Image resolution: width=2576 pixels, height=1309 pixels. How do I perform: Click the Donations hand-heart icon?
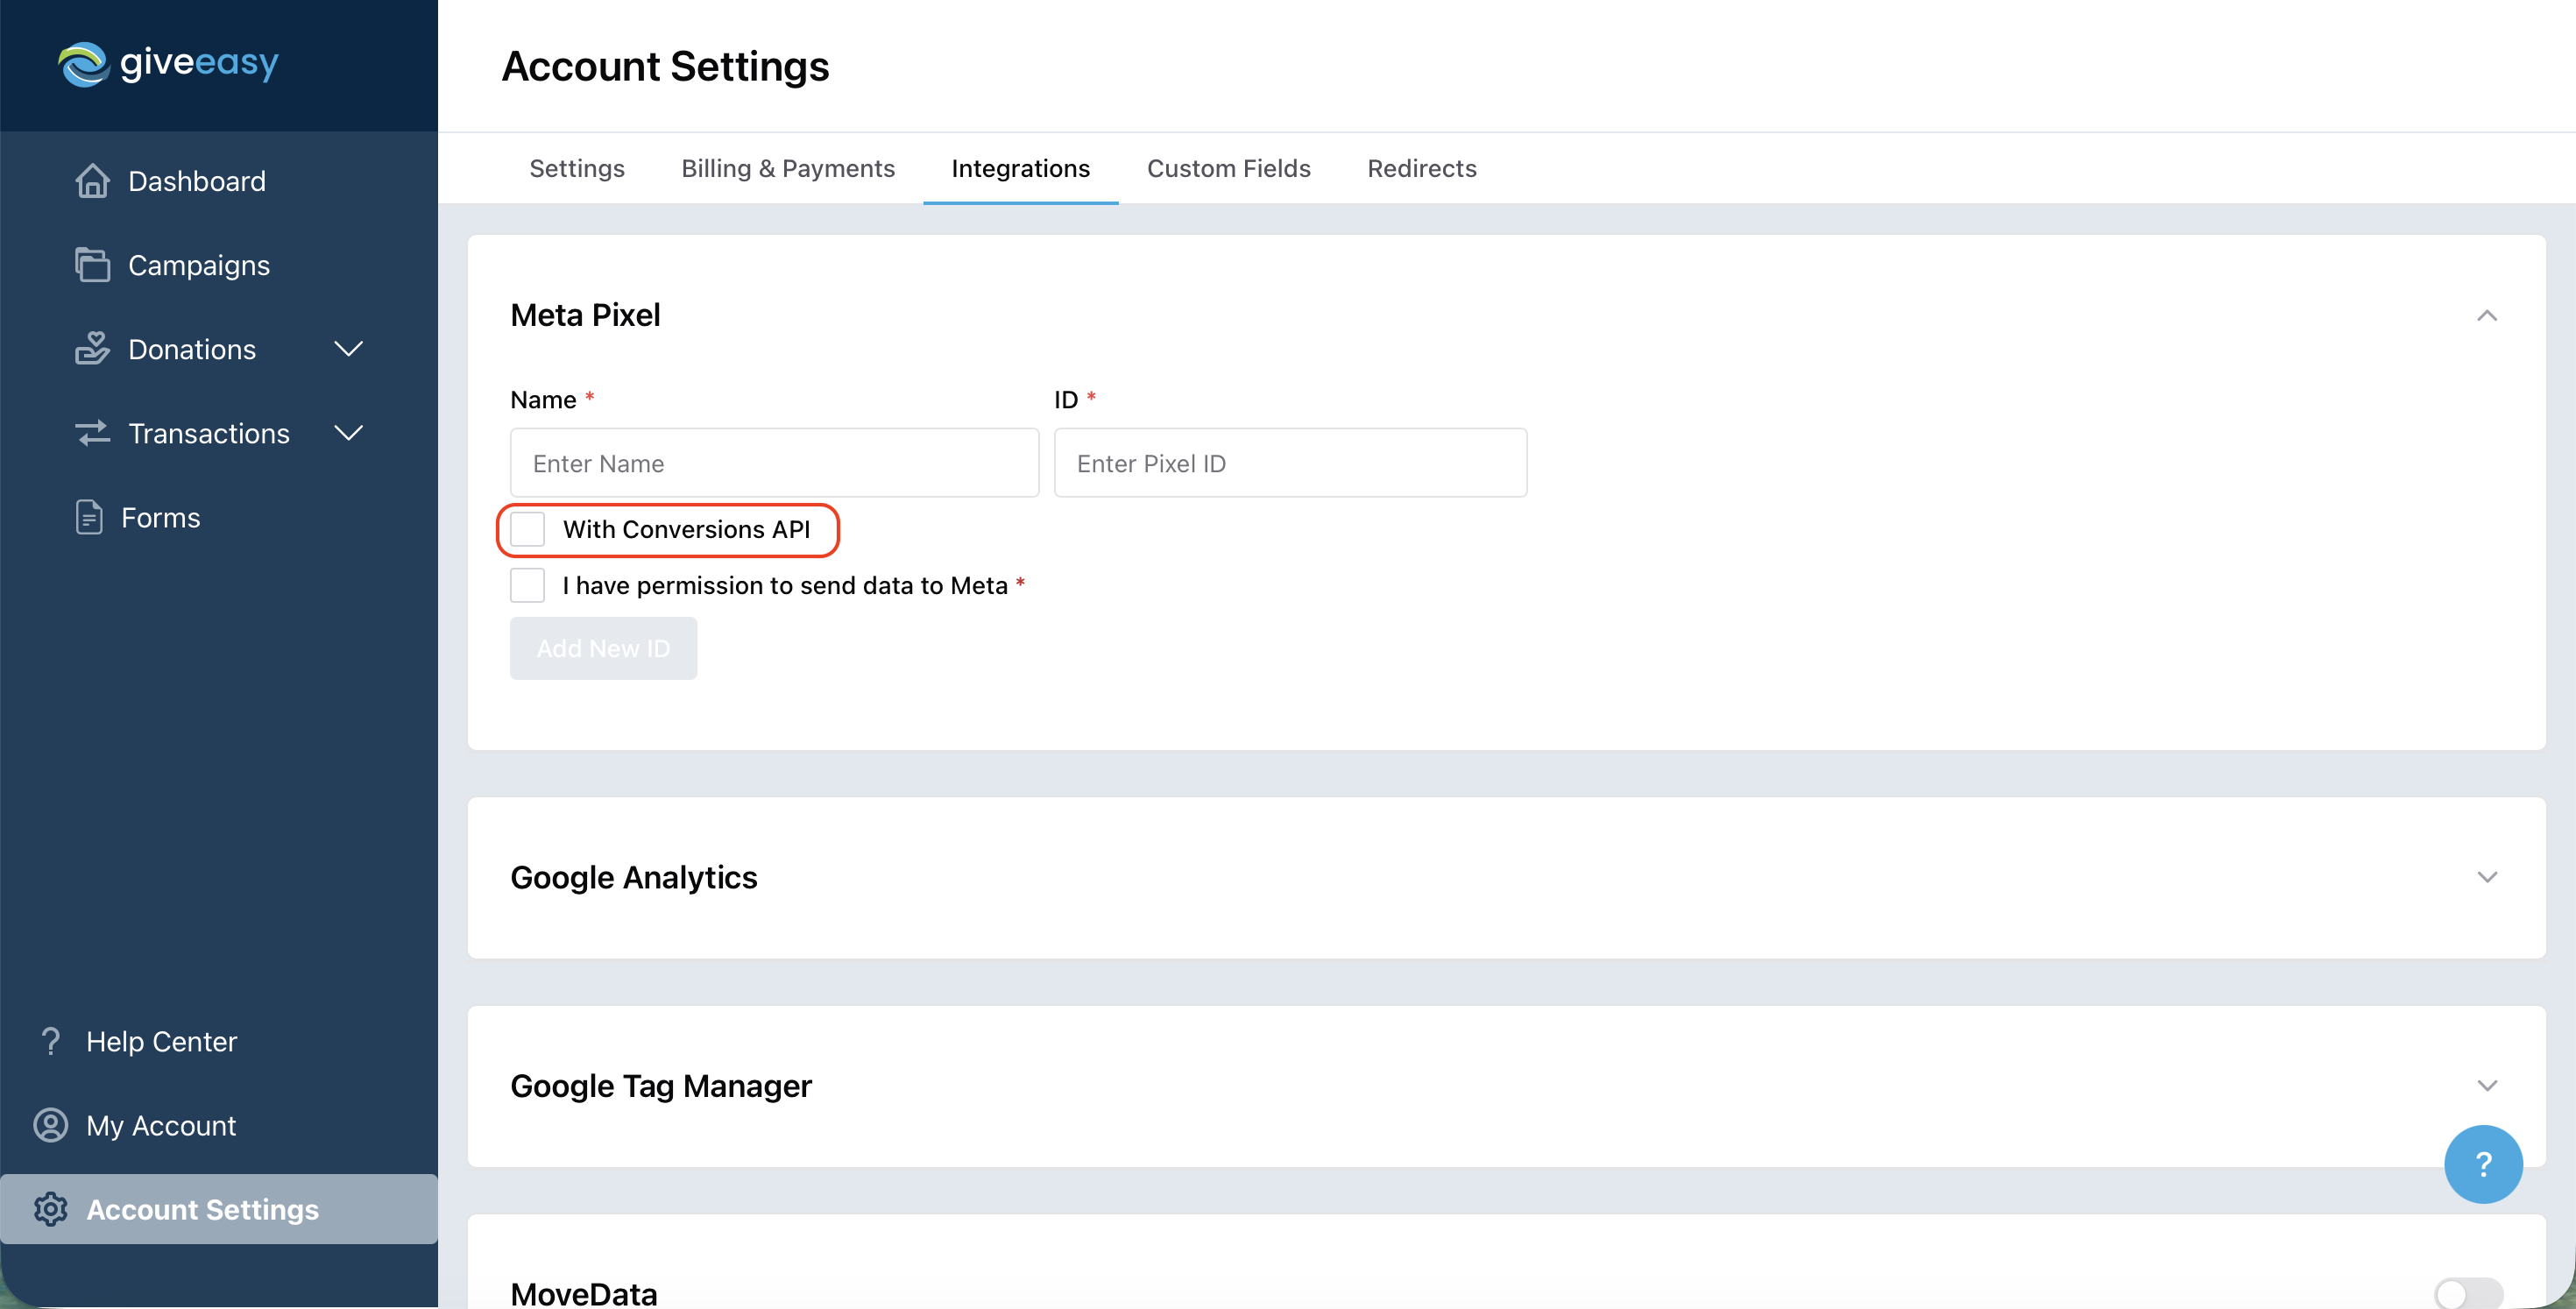(93, 349)
